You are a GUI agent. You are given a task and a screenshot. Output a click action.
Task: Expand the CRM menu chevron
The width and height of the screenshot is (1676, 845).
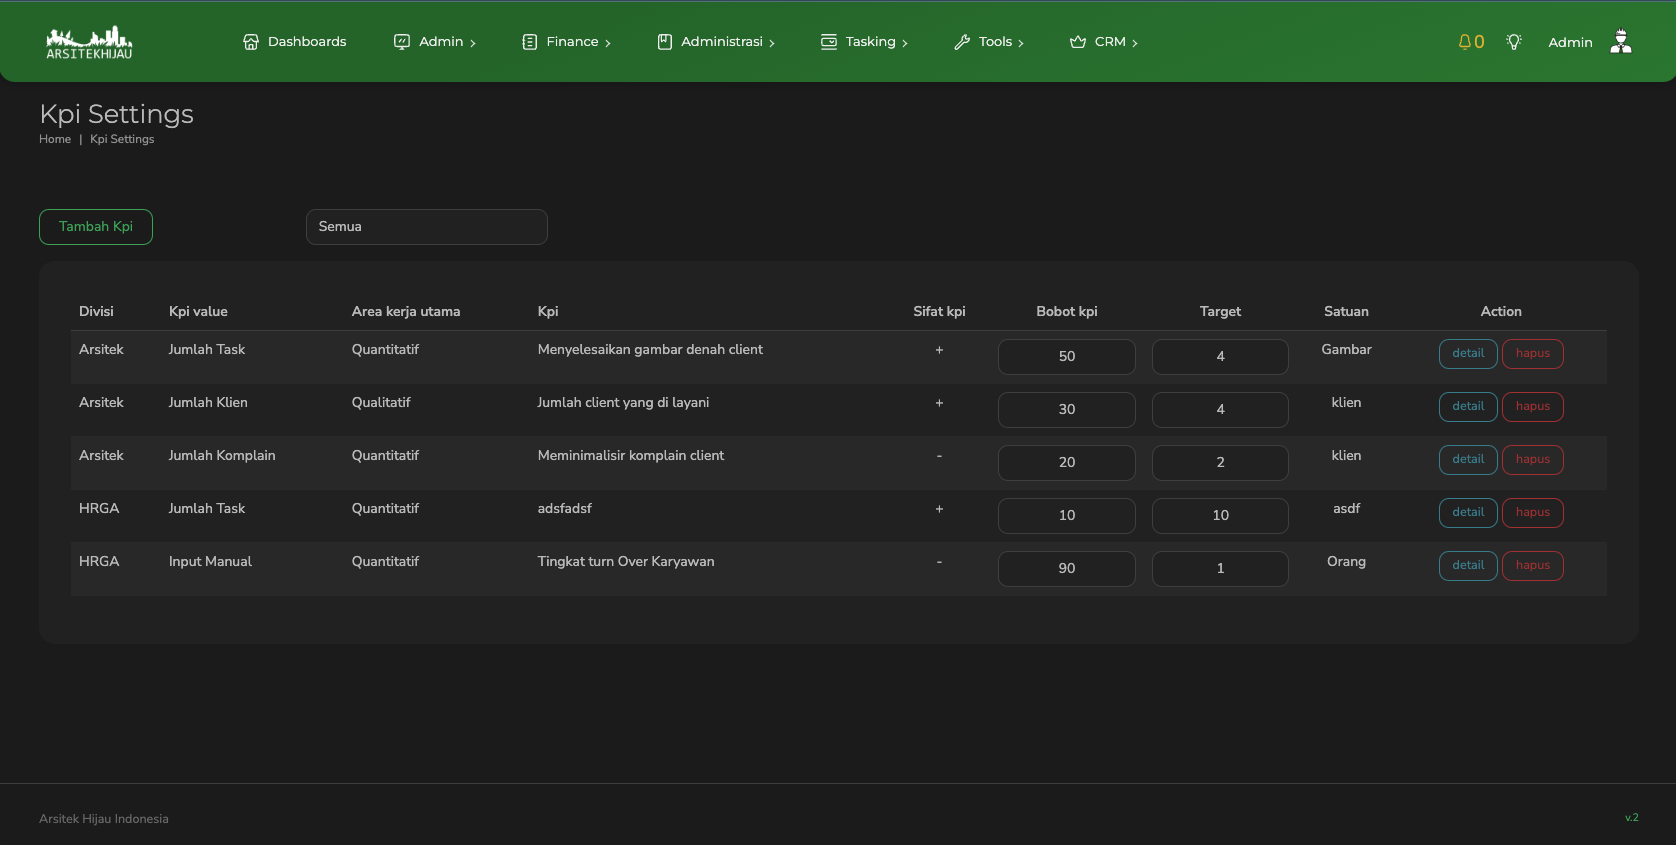click(x=1135, y=43)
